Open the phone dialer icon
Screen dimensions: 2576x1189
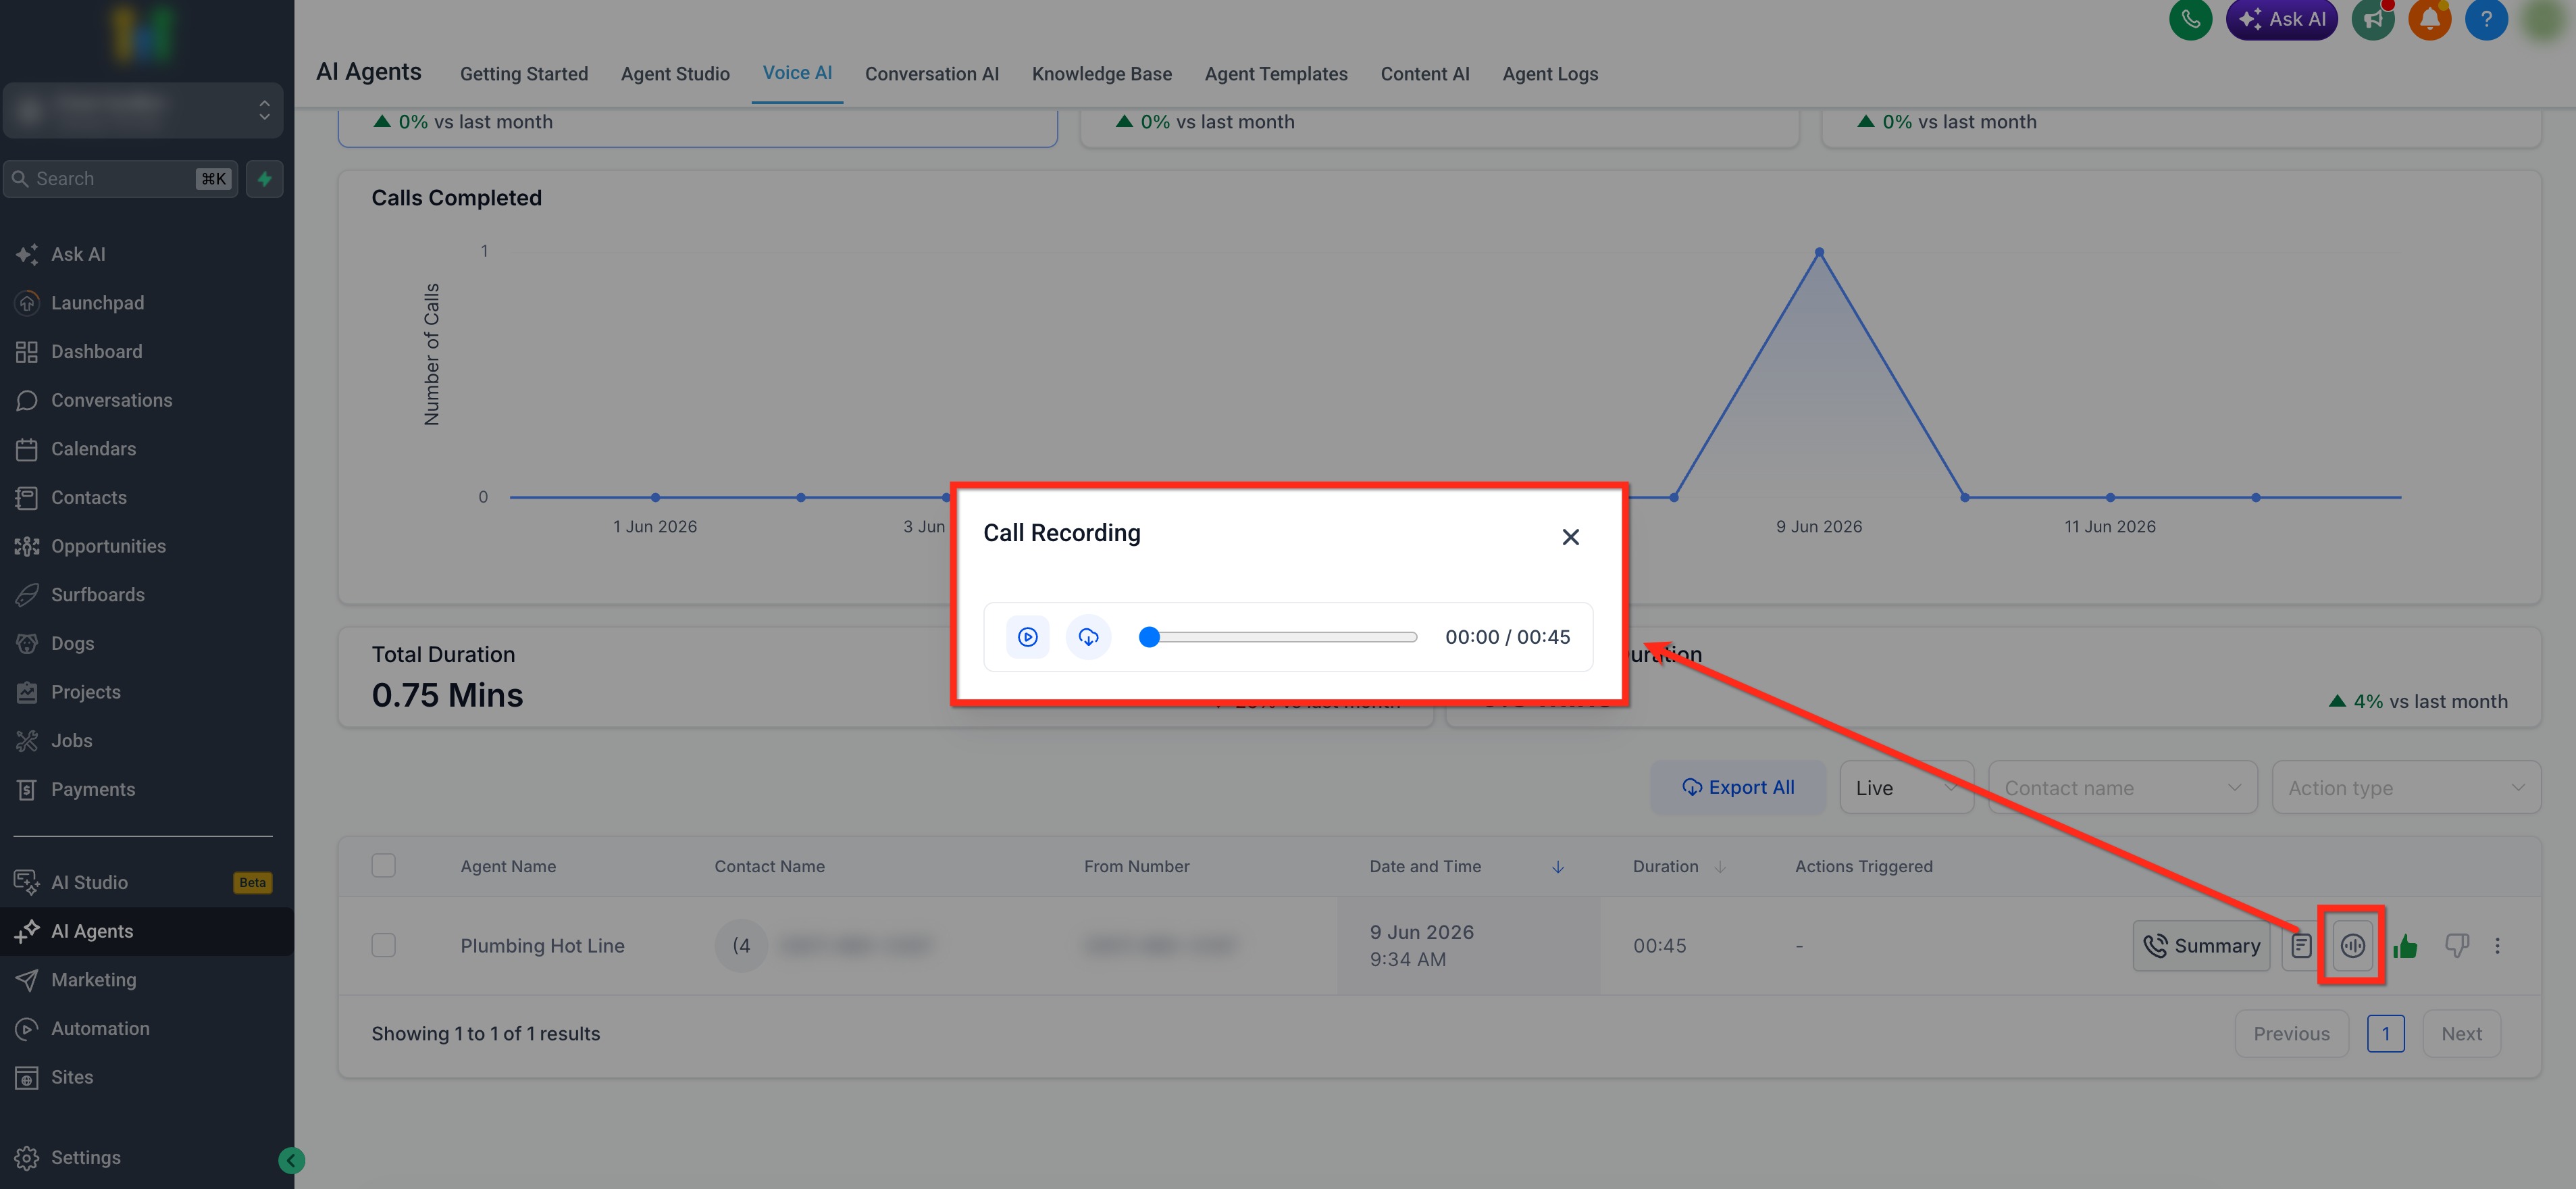pyautogui.click(x=2190, y=19)
